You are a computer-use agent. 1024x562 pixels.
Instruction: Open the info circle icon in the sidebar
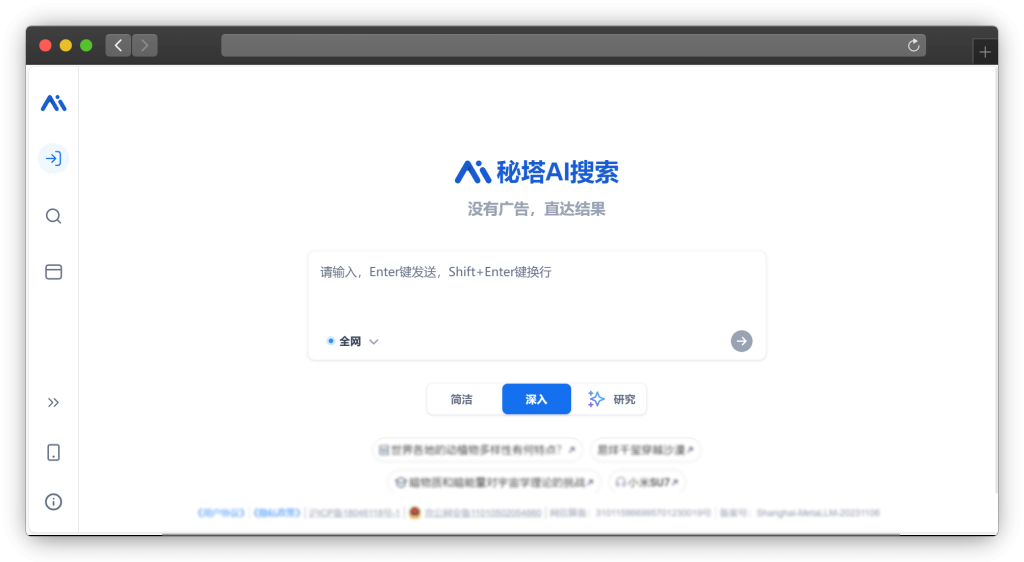pyautogui.click(x=54, y=501)
